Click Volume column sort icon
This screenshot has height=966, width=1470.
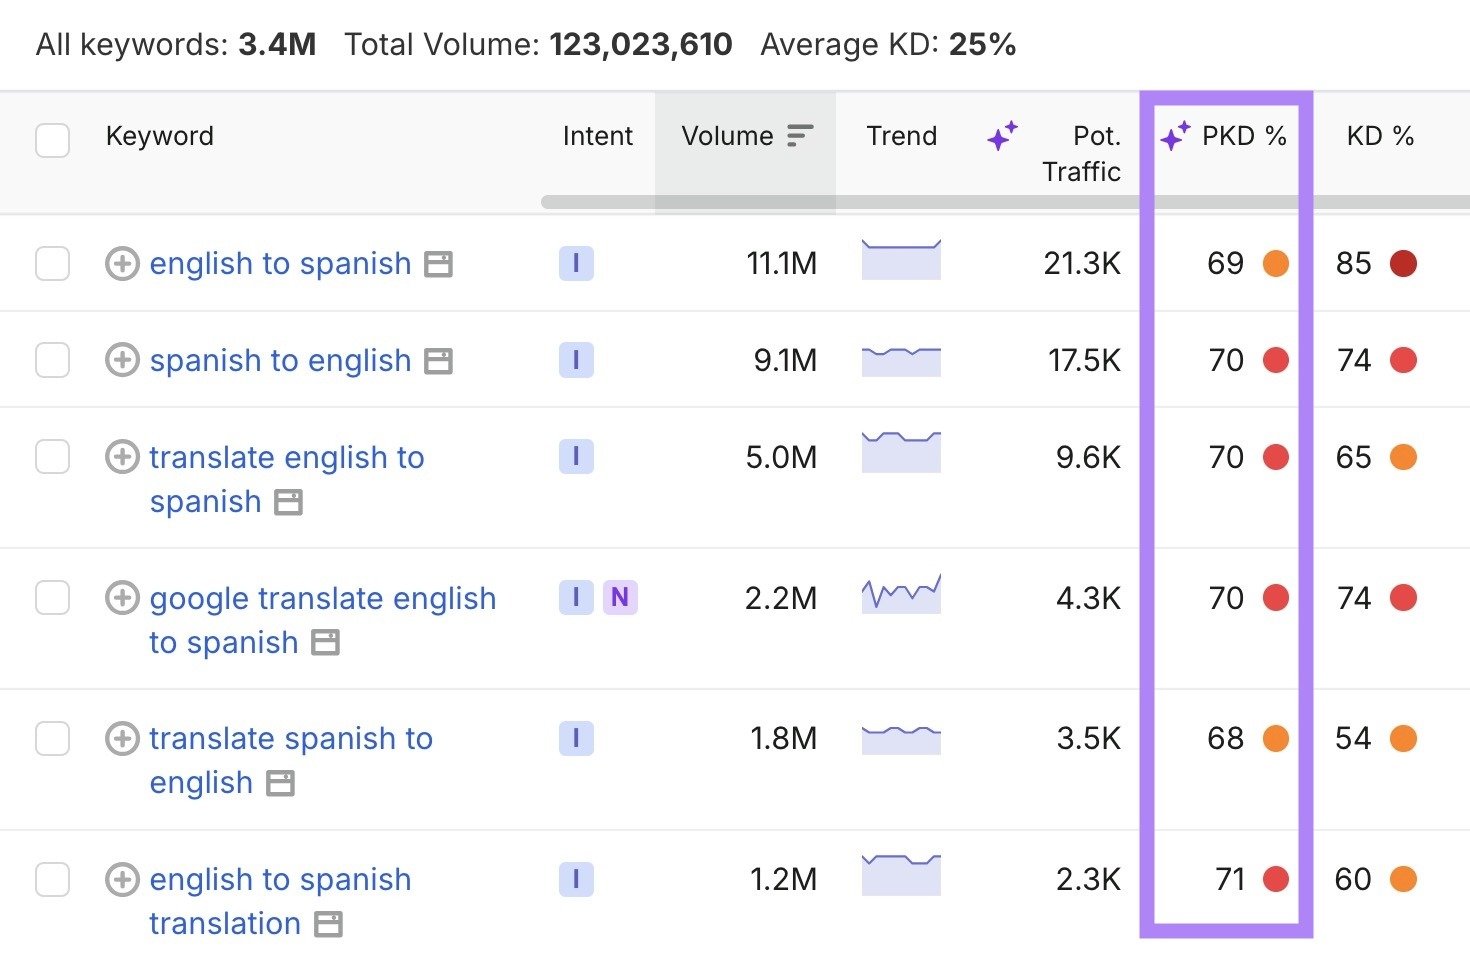(x=800, y=136)
